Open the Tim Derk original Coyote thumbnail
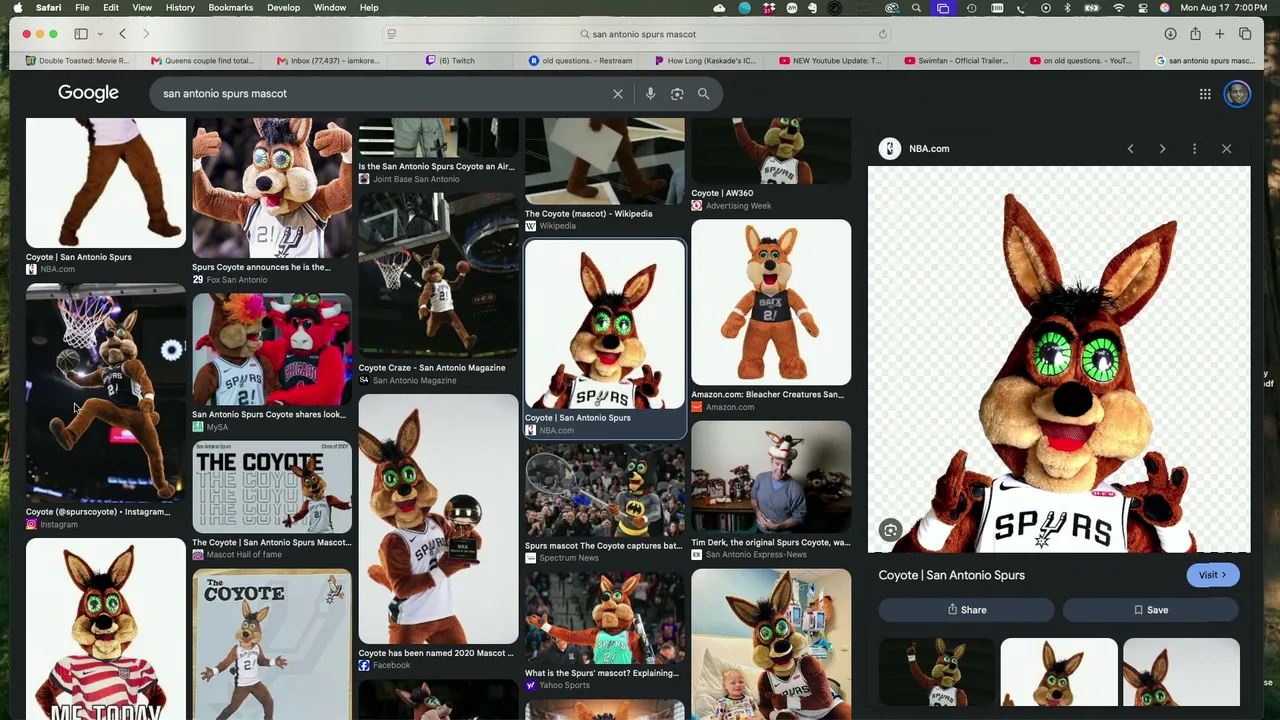Image resolution: width=1280 pixels, height=720 pixels. [771, 477]
